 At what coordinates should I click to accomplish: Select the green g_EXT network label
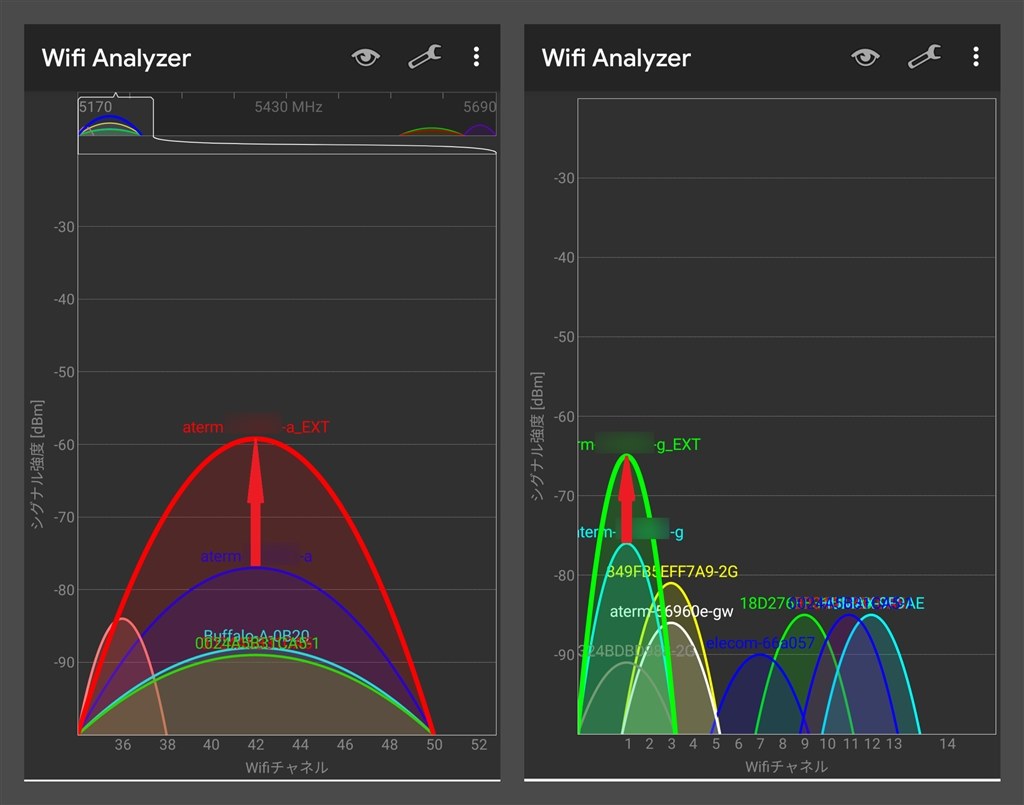point(639,445)
